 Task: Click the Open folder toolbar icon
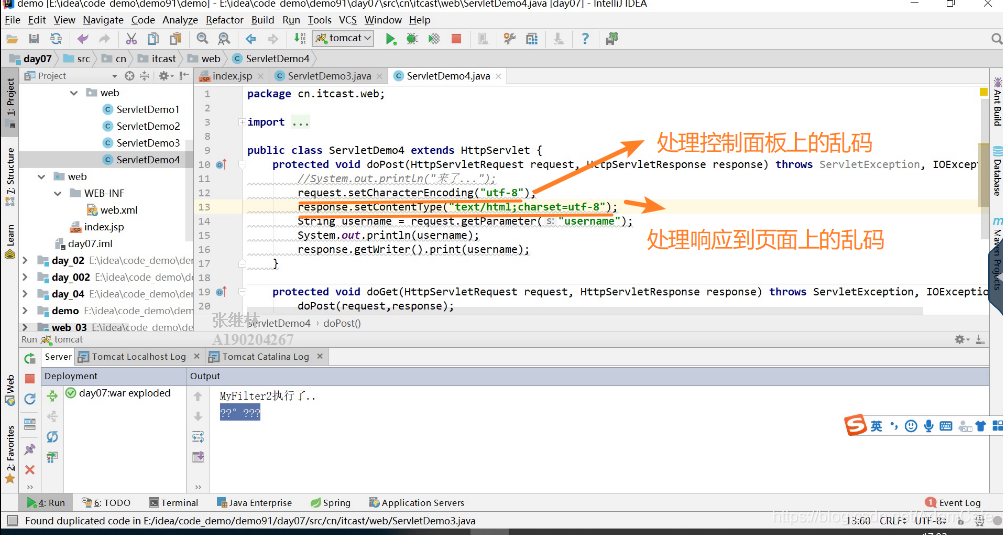point(12,39)
